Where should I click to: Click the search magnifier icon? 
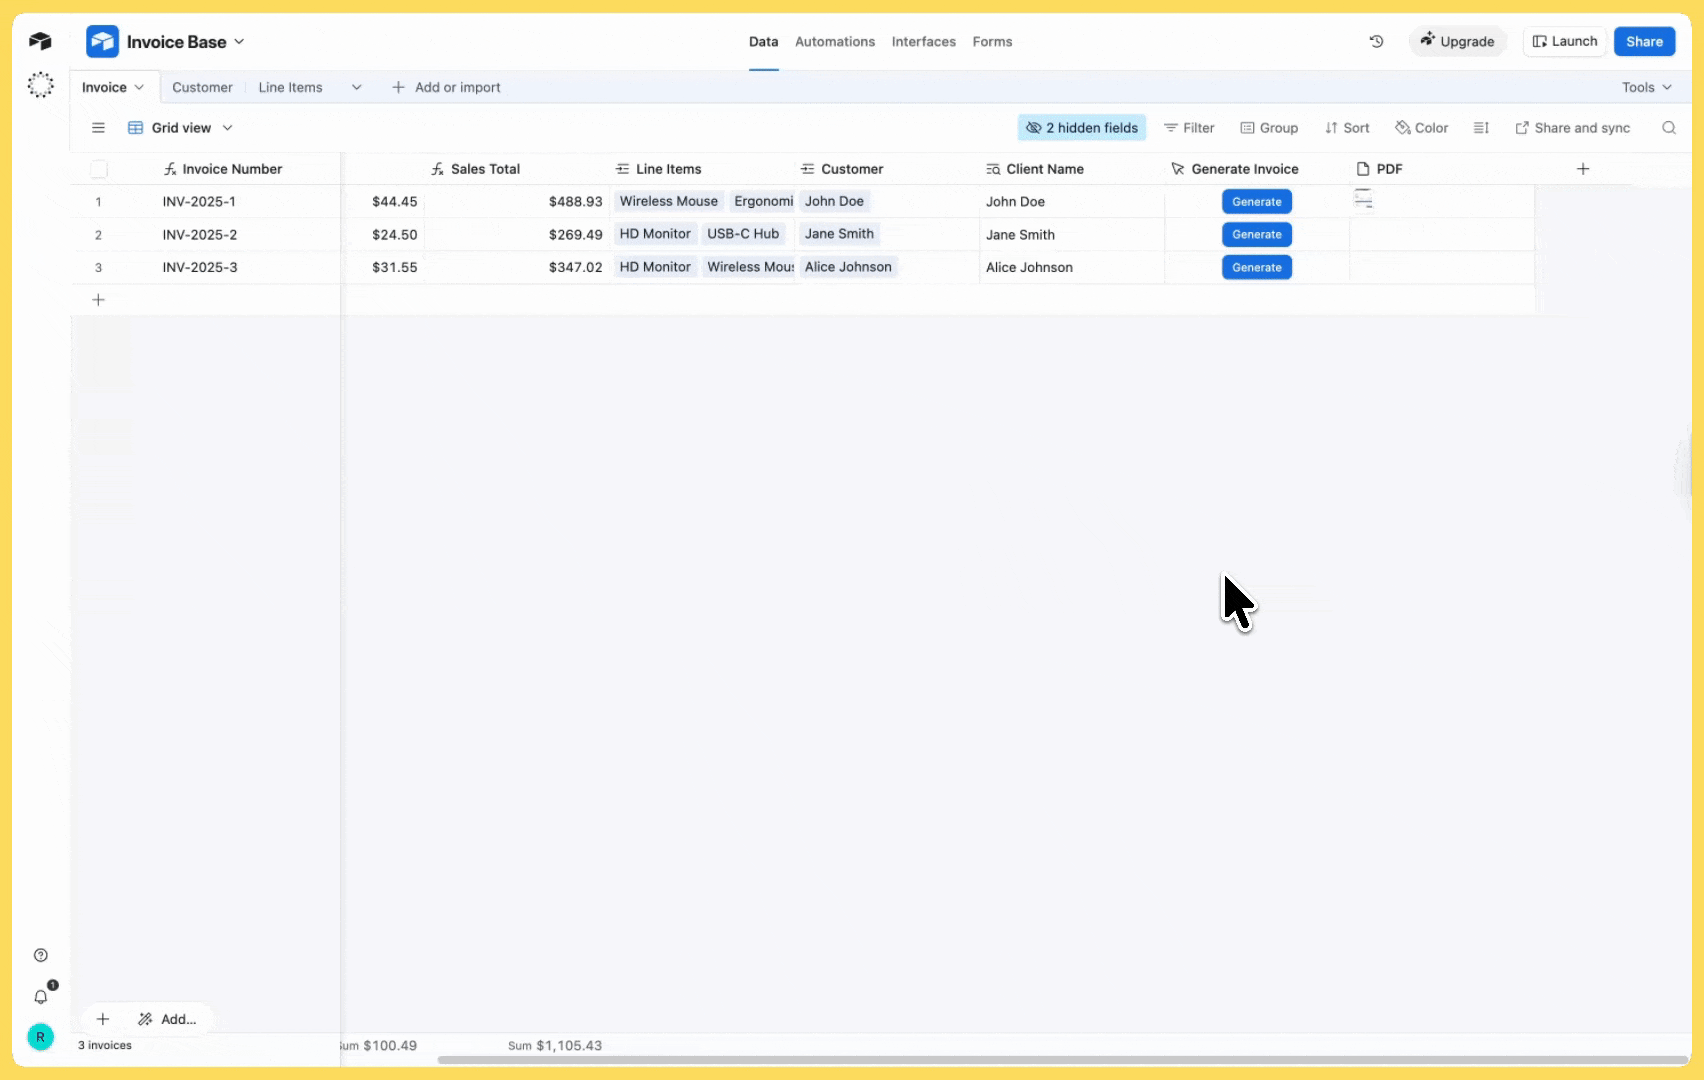pyautogui.click(x=1668, y=128)
